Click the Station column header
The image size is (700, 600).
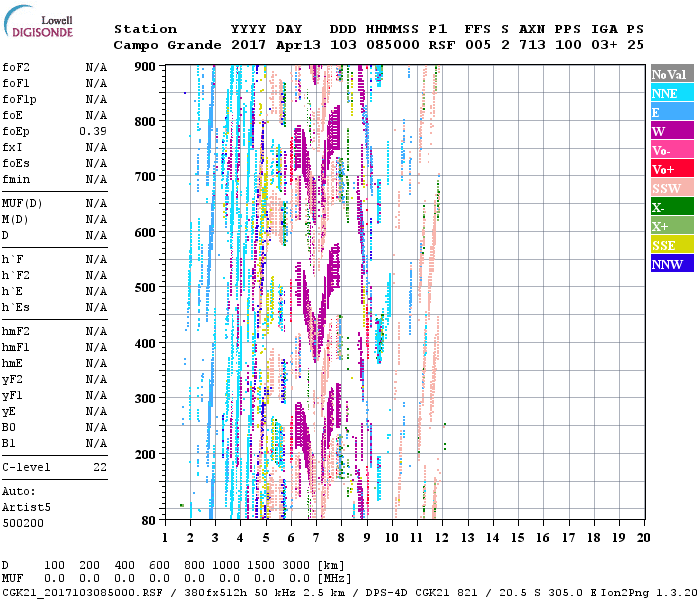point(146,29)
